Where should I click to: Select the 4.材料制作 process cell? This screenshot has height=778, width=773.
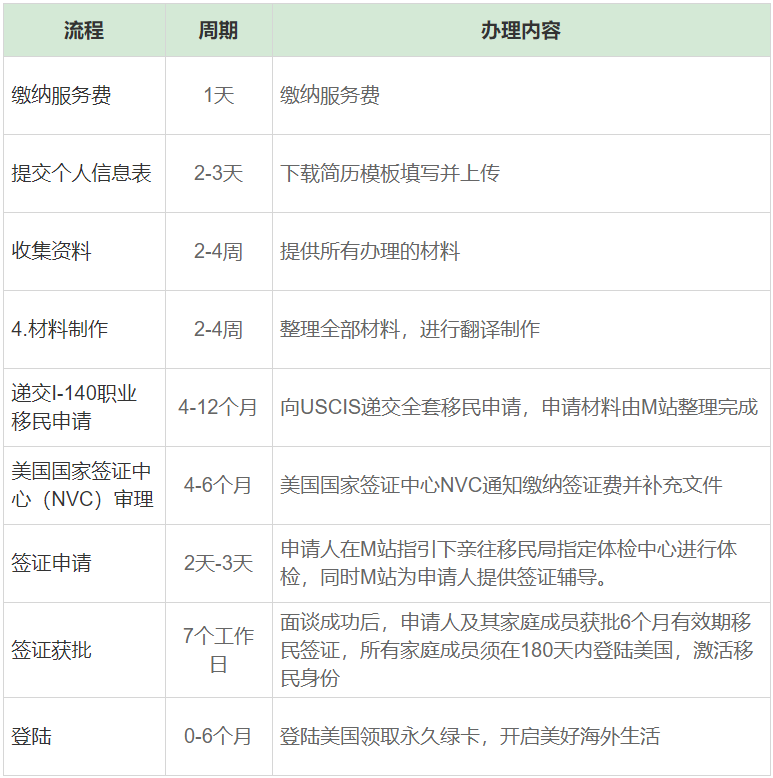(60, 329)
